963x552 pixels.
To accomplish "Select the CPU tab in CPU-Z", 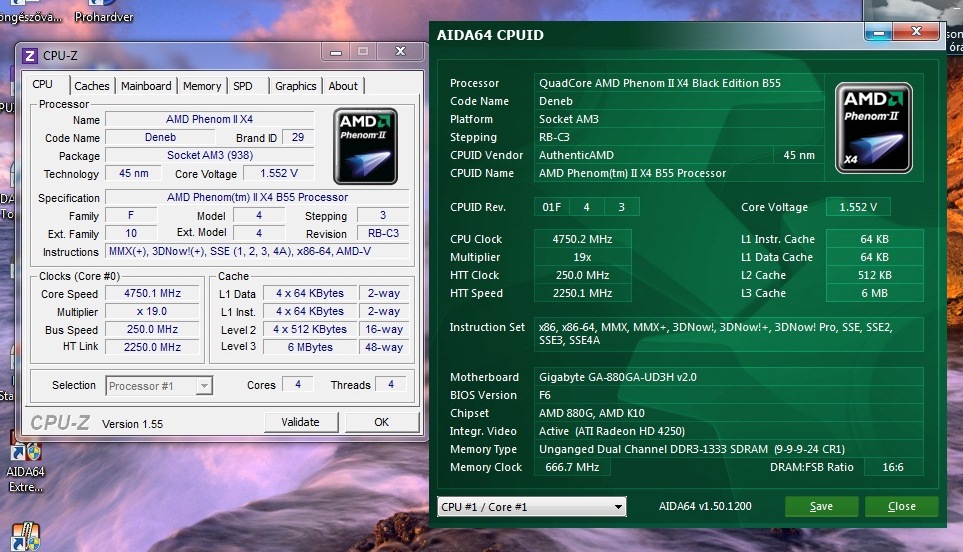I will [x=42, y=84].
